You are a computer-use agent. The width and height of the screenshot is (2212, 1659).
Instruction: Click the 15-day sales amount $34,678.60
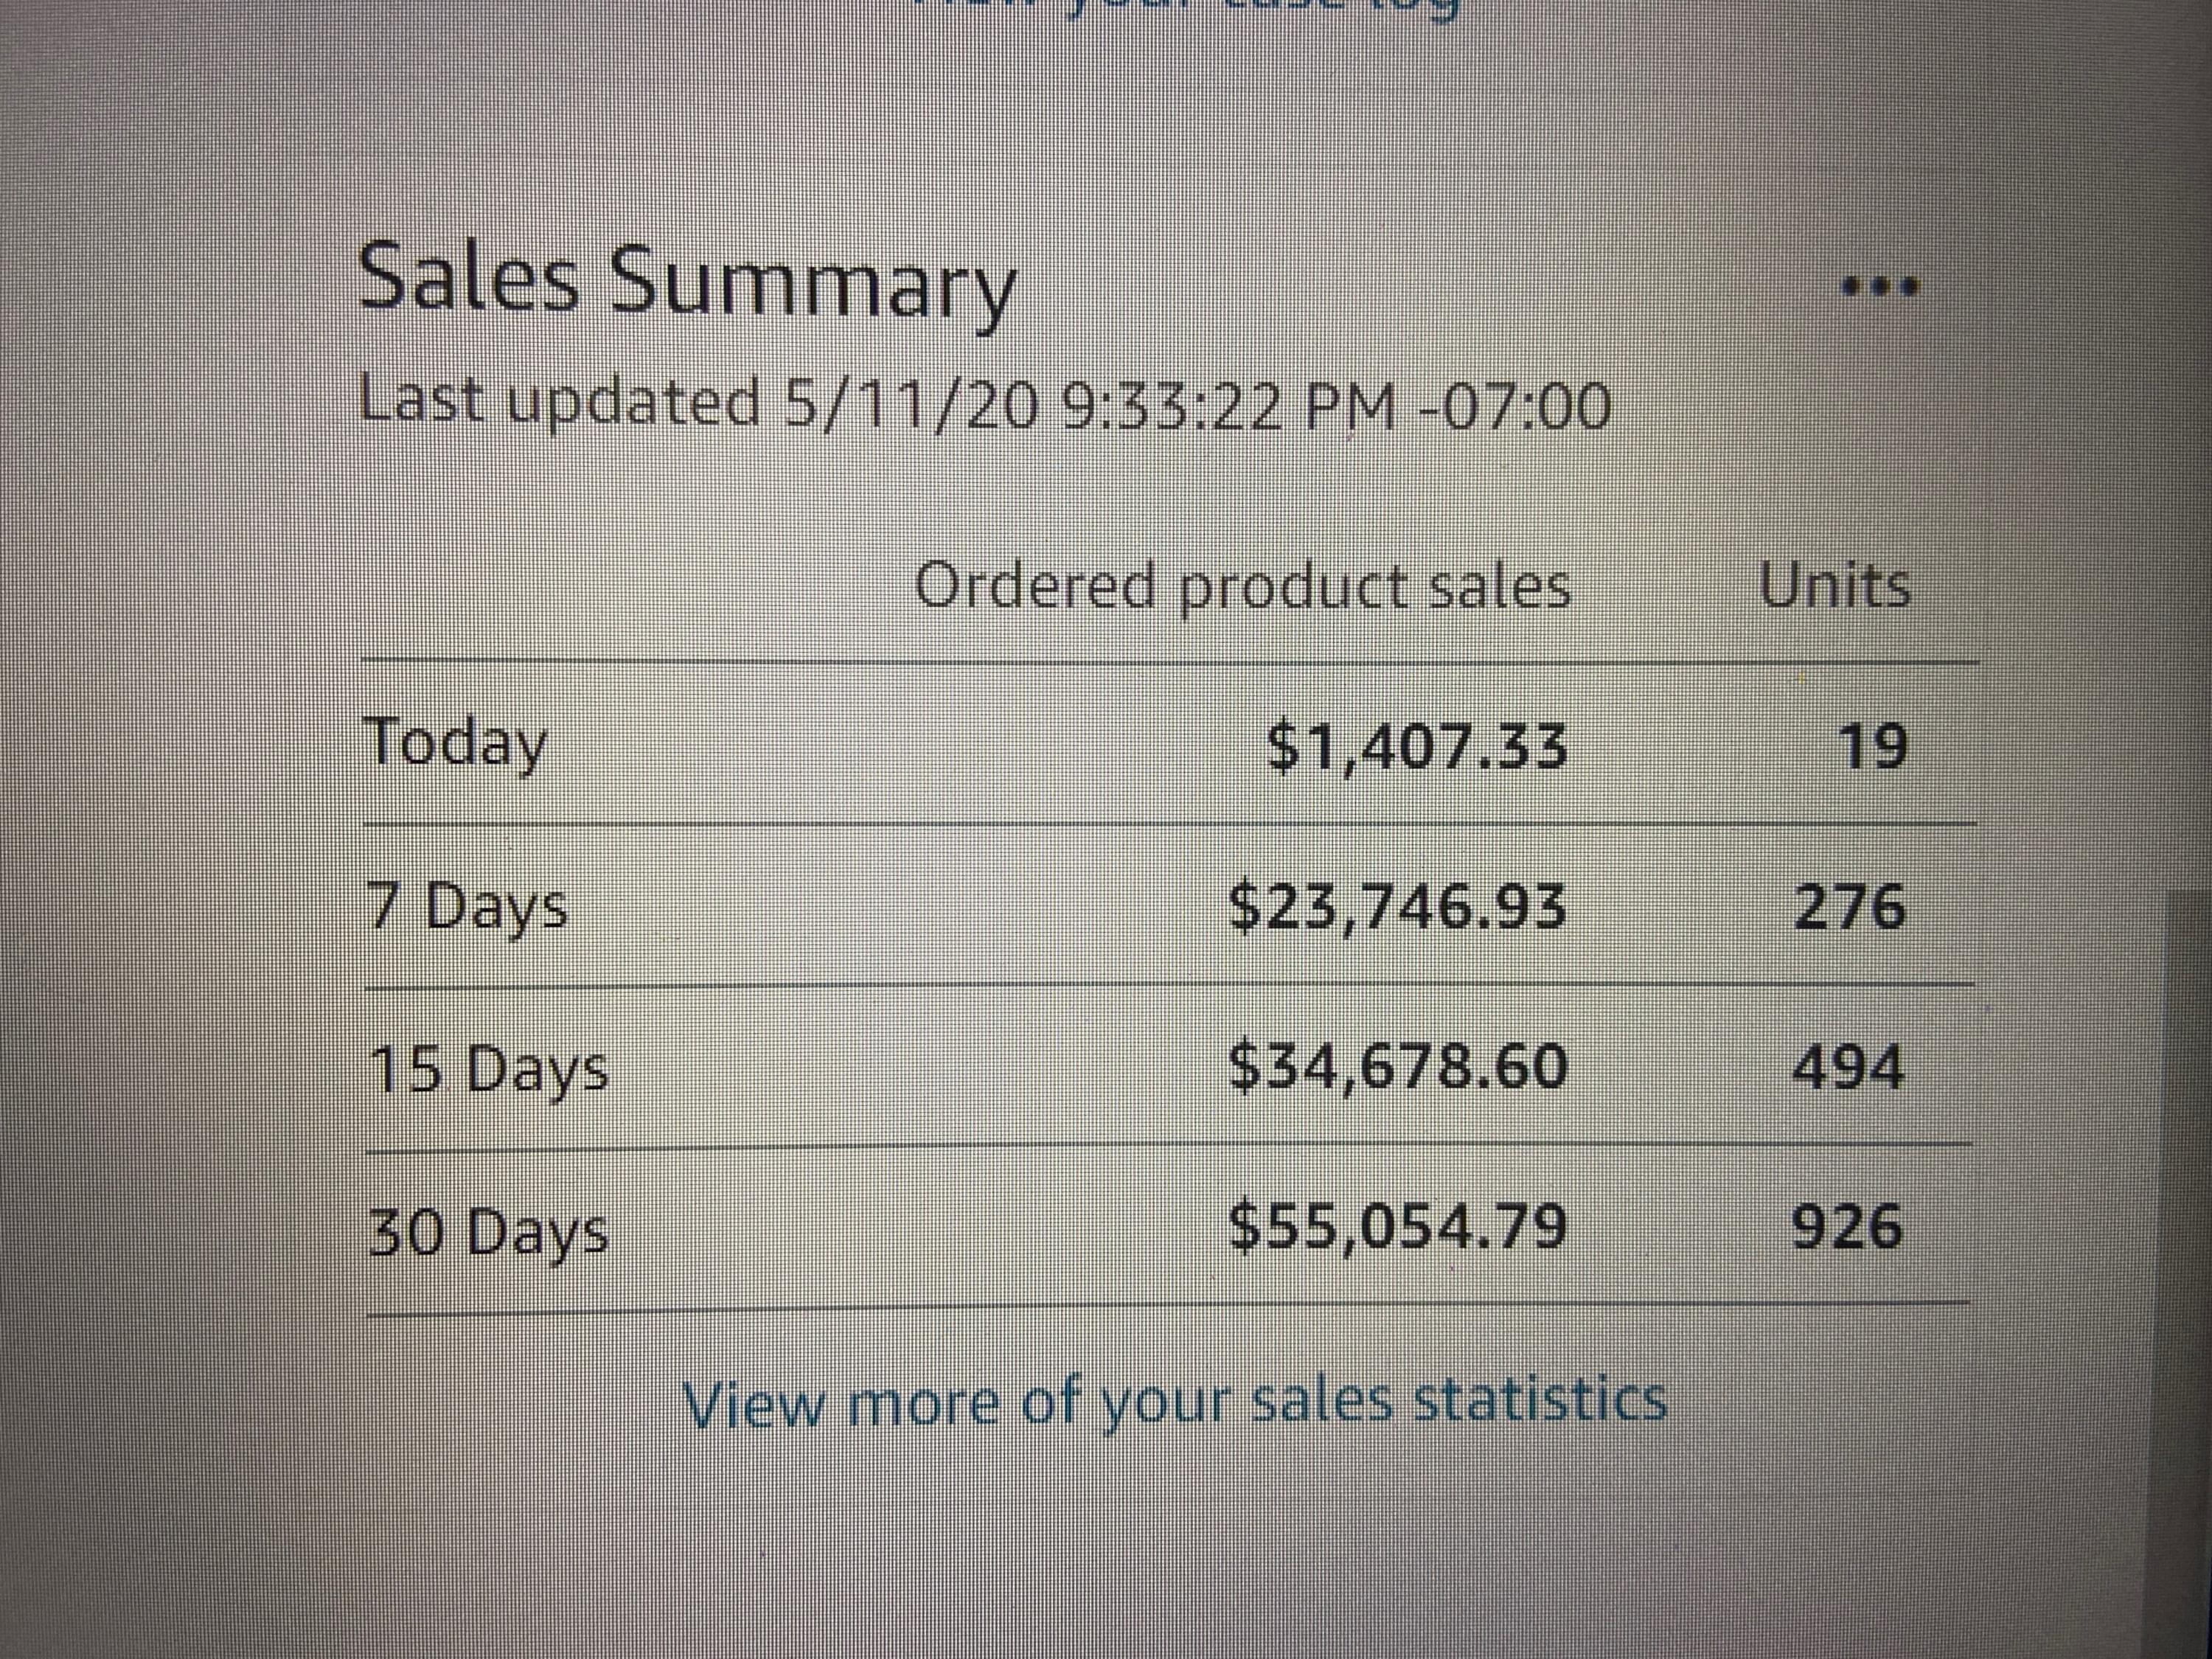click(1397, 1068)
